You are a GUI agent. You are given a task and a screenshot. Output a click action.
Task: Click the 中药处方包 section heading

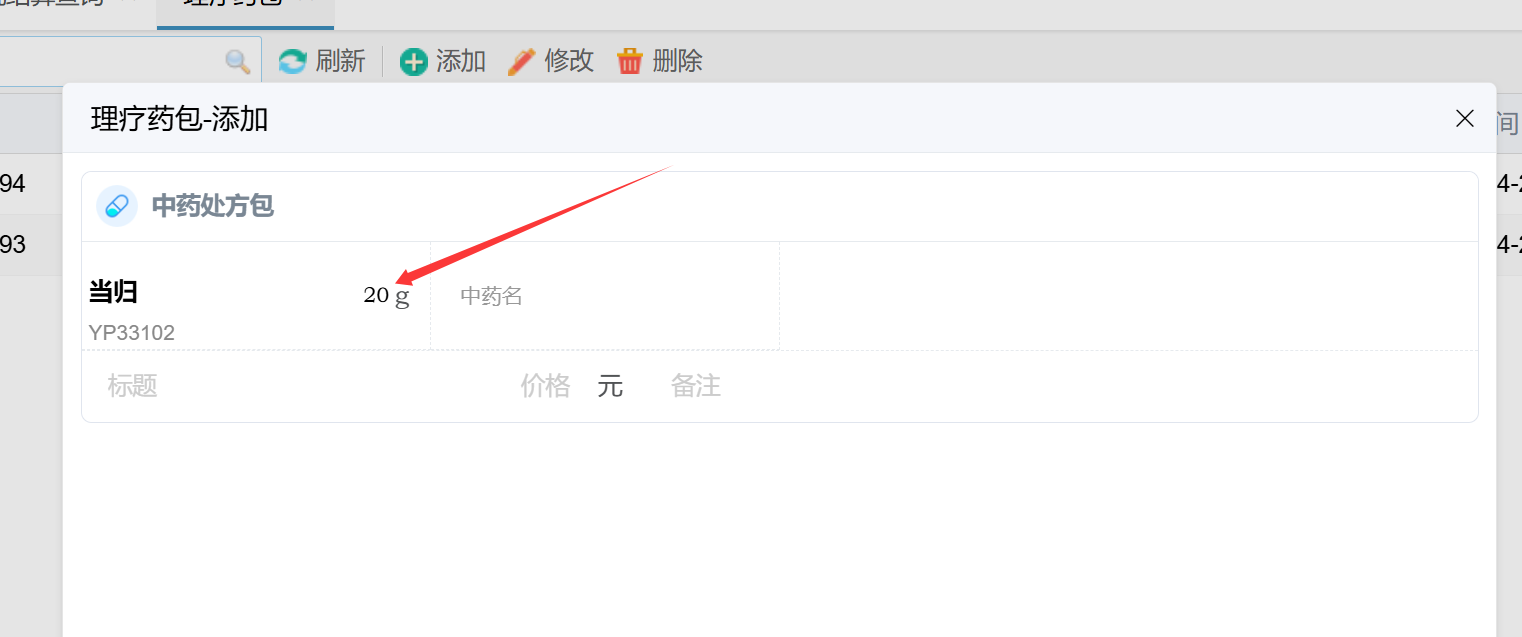212,206
